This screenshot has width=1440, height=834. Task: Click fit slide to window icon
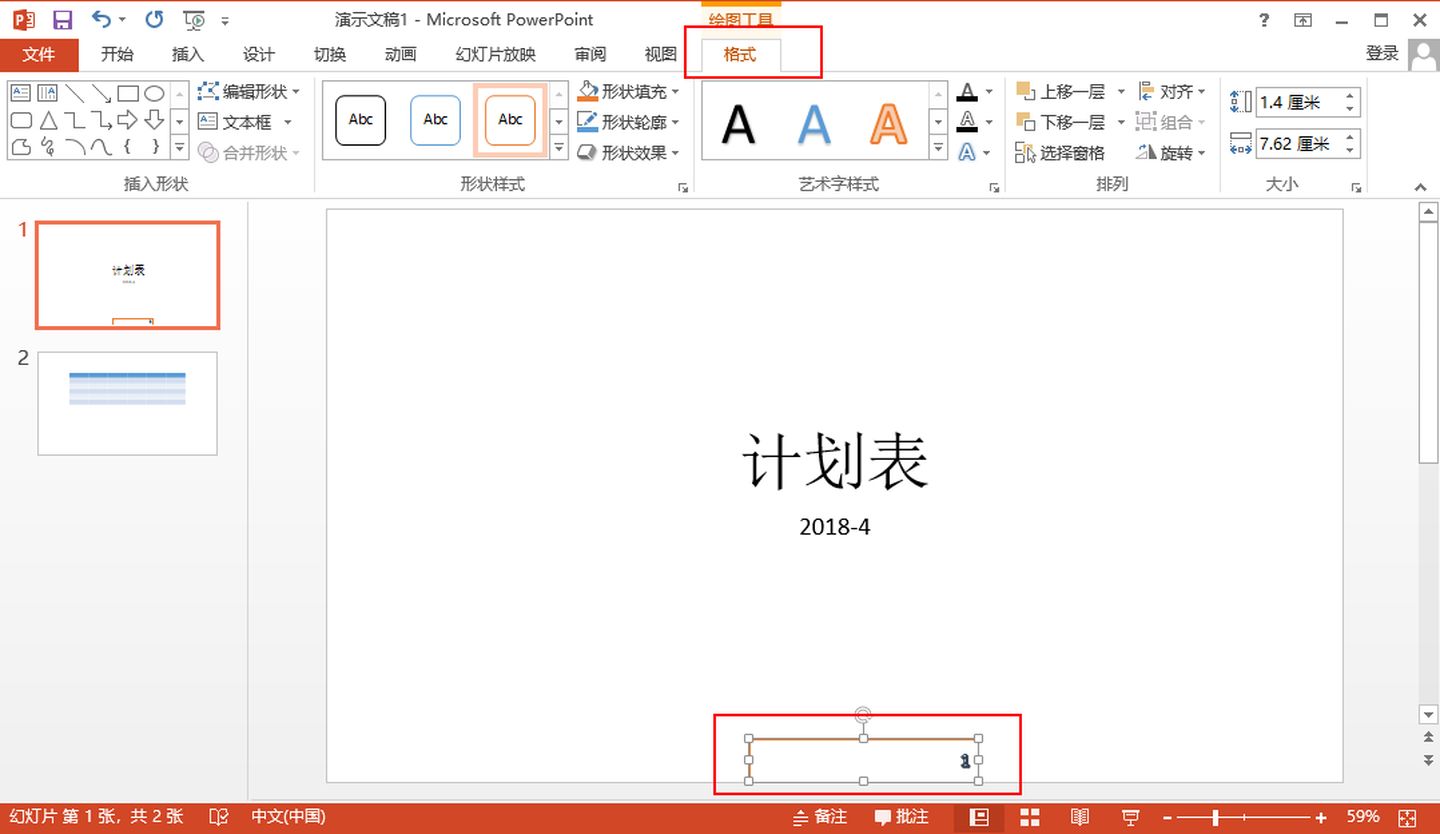tap(1407, 817)
